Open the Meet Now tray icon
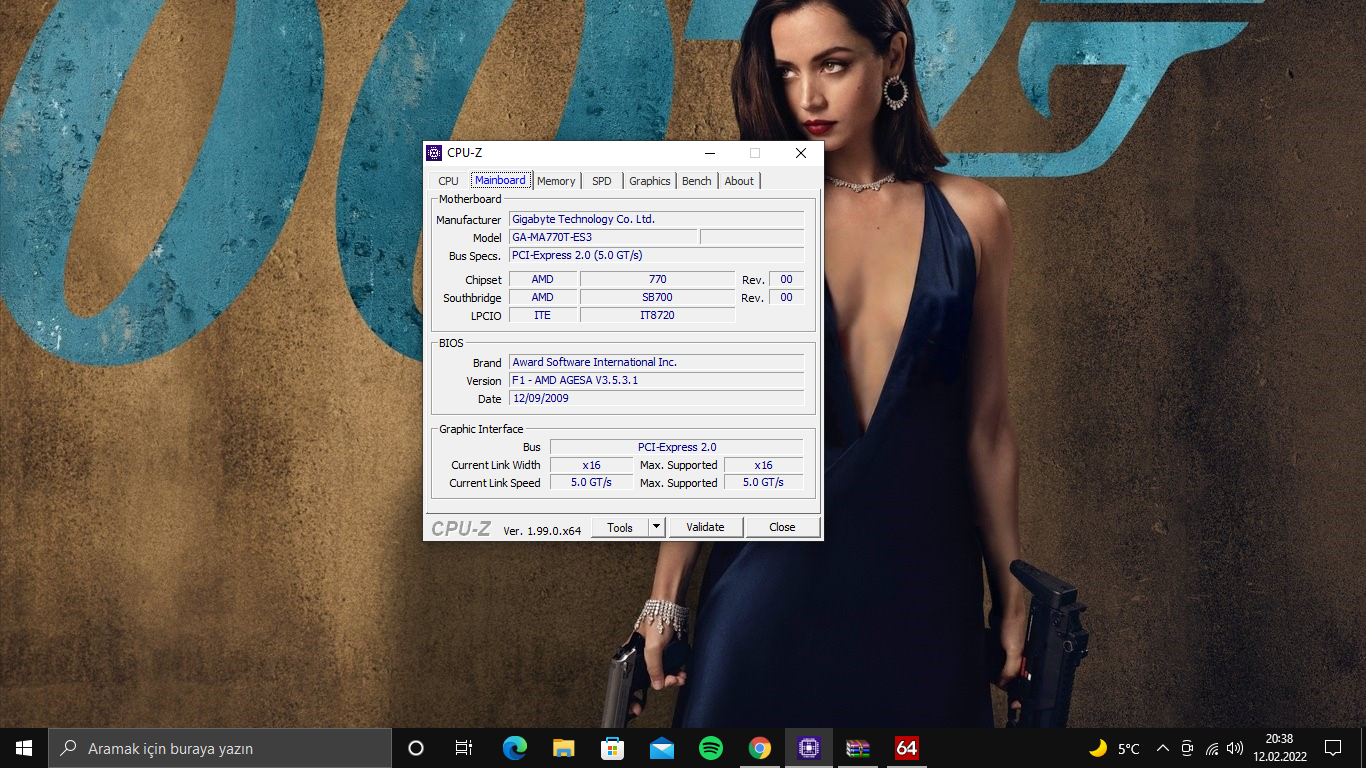Image resolution: width=1366 pixels, height=768 pixels. tap(1187, 748)
